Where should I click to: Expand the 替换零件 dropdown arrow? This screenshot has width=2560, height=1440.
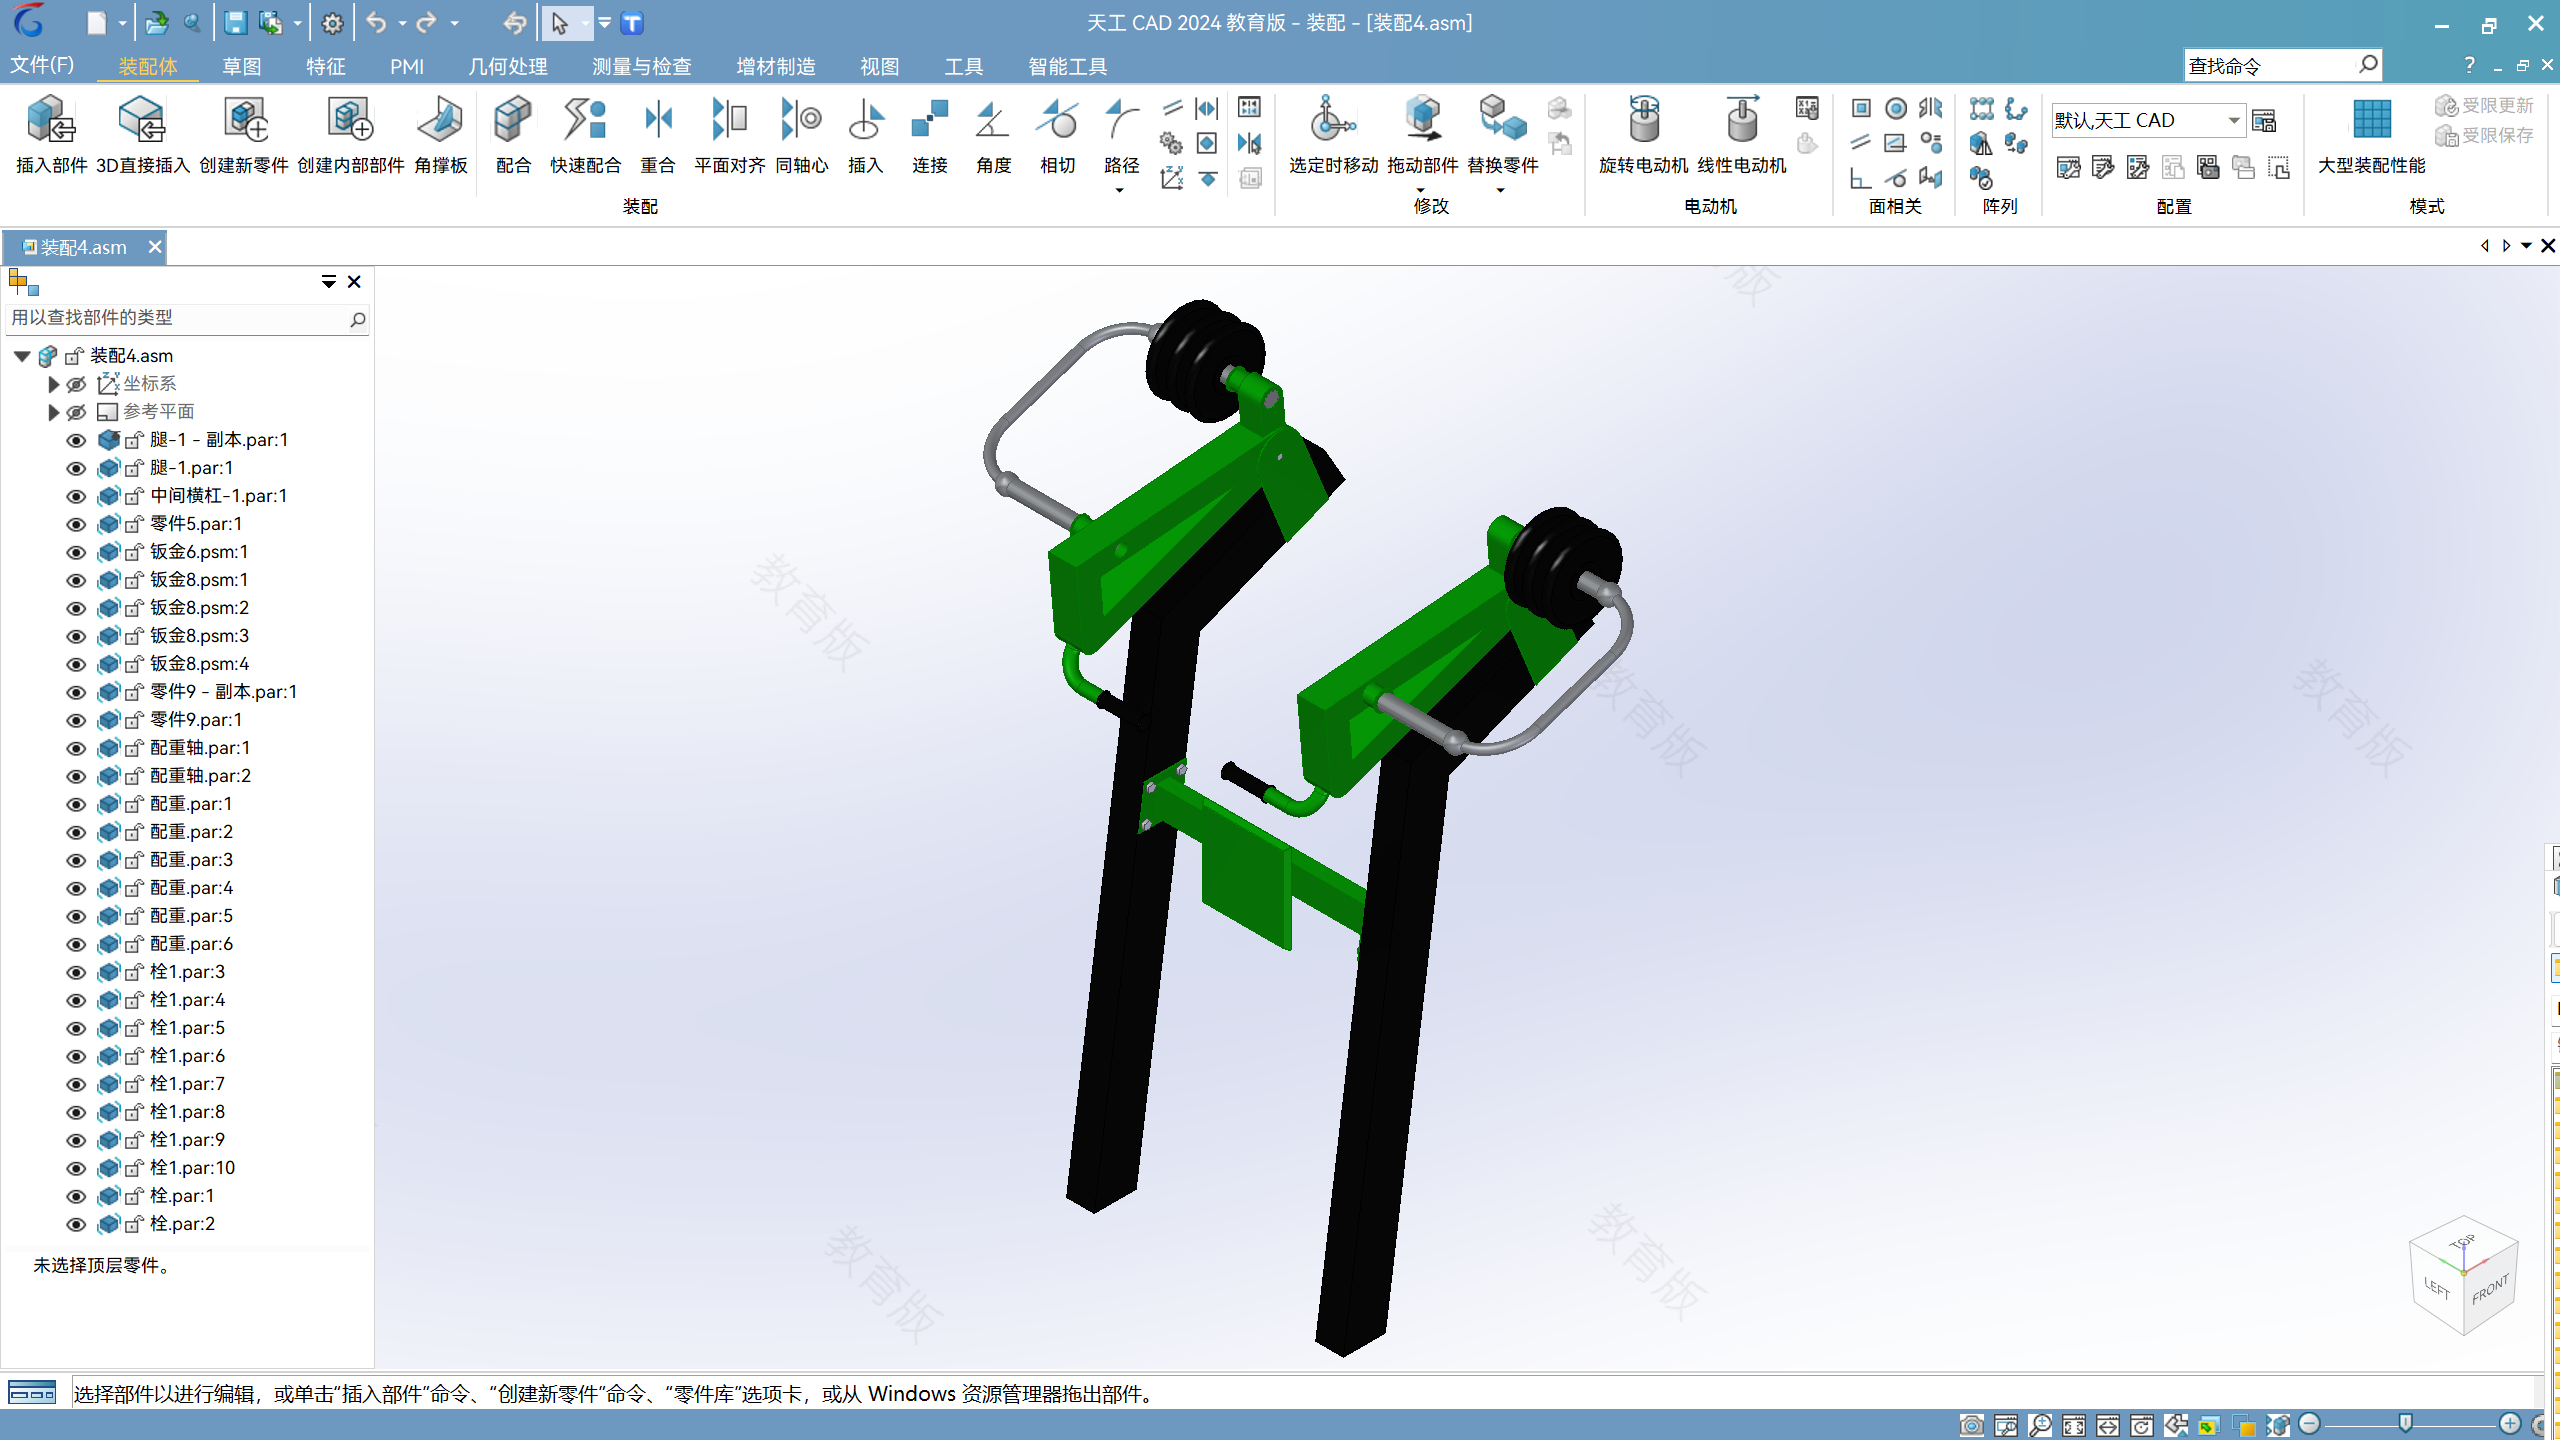click(x=1500, y=190)
